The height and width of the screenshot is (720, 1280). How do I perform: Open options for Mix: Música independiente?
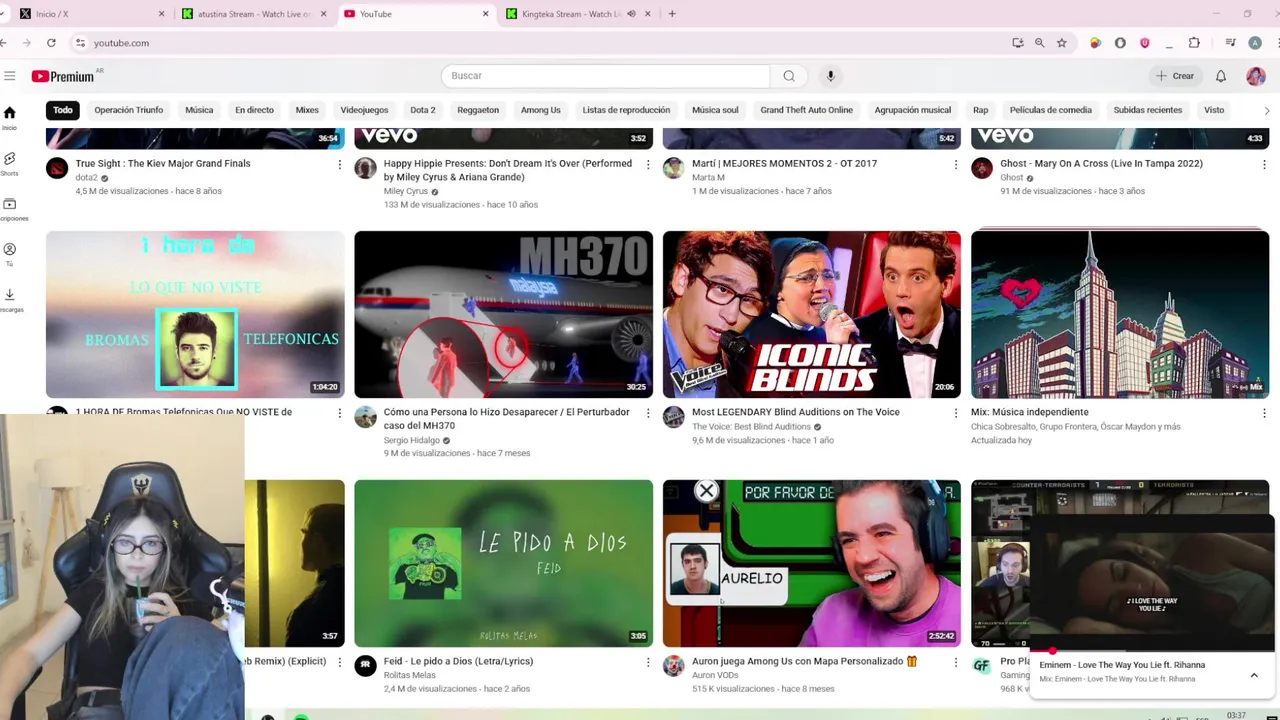point(1263,413)
